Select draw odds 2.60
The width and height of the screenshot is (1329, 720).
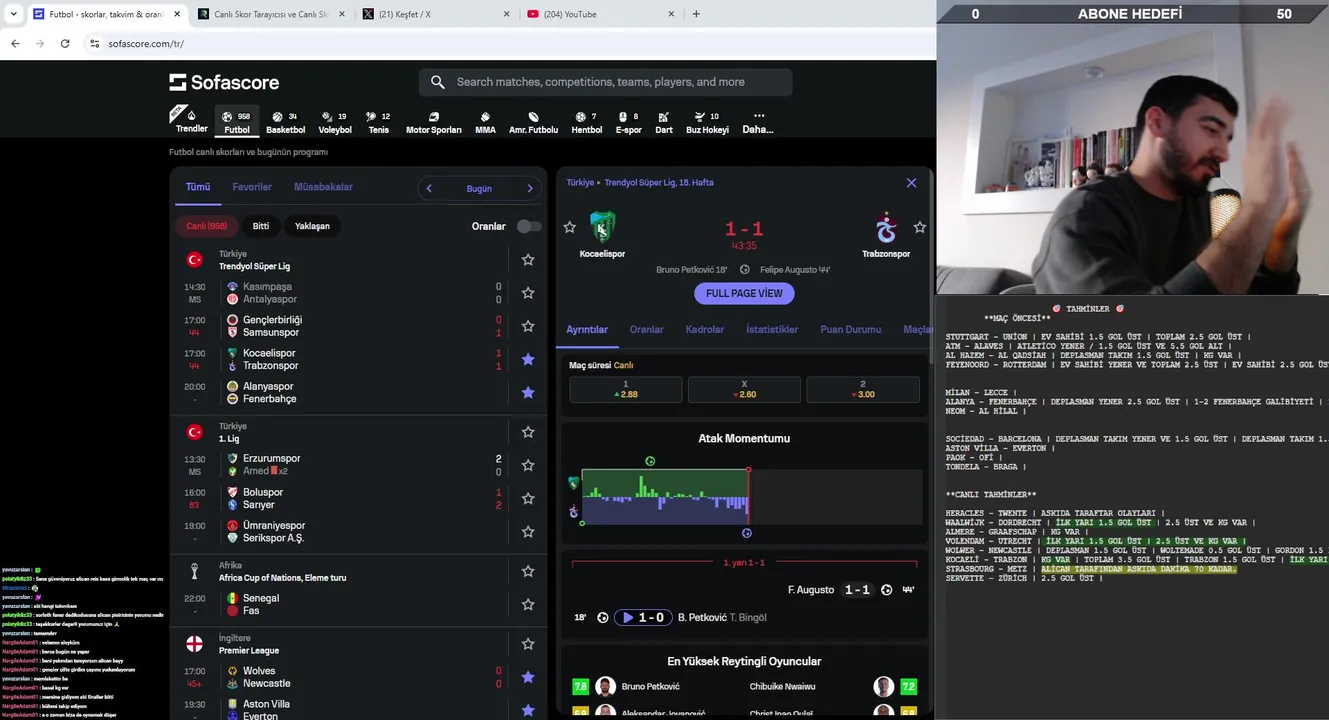pyautogui.click(x=744, y=389)
